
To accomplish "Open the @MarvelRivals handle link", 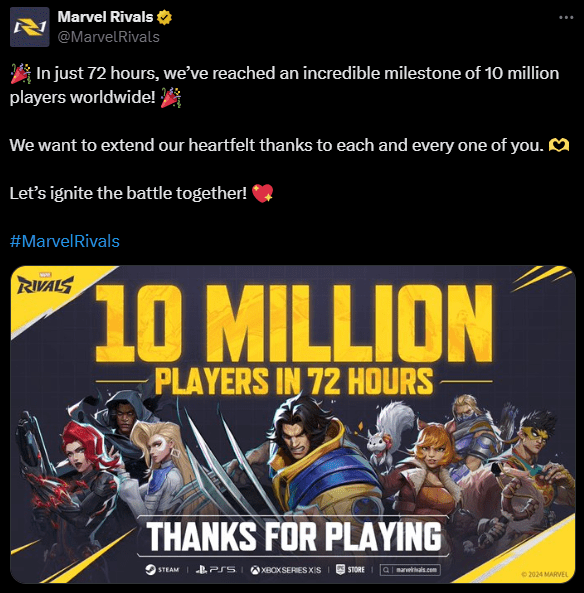I will (109, 37).
